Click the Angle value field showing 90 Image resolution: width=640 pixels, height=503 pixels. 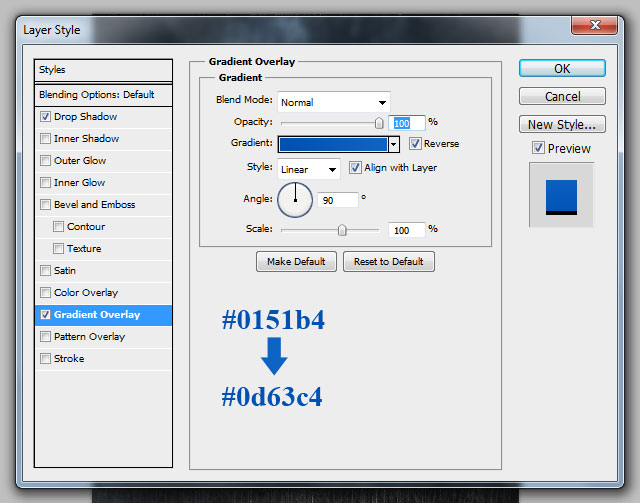pyautogui.click(x=338, y=200)
